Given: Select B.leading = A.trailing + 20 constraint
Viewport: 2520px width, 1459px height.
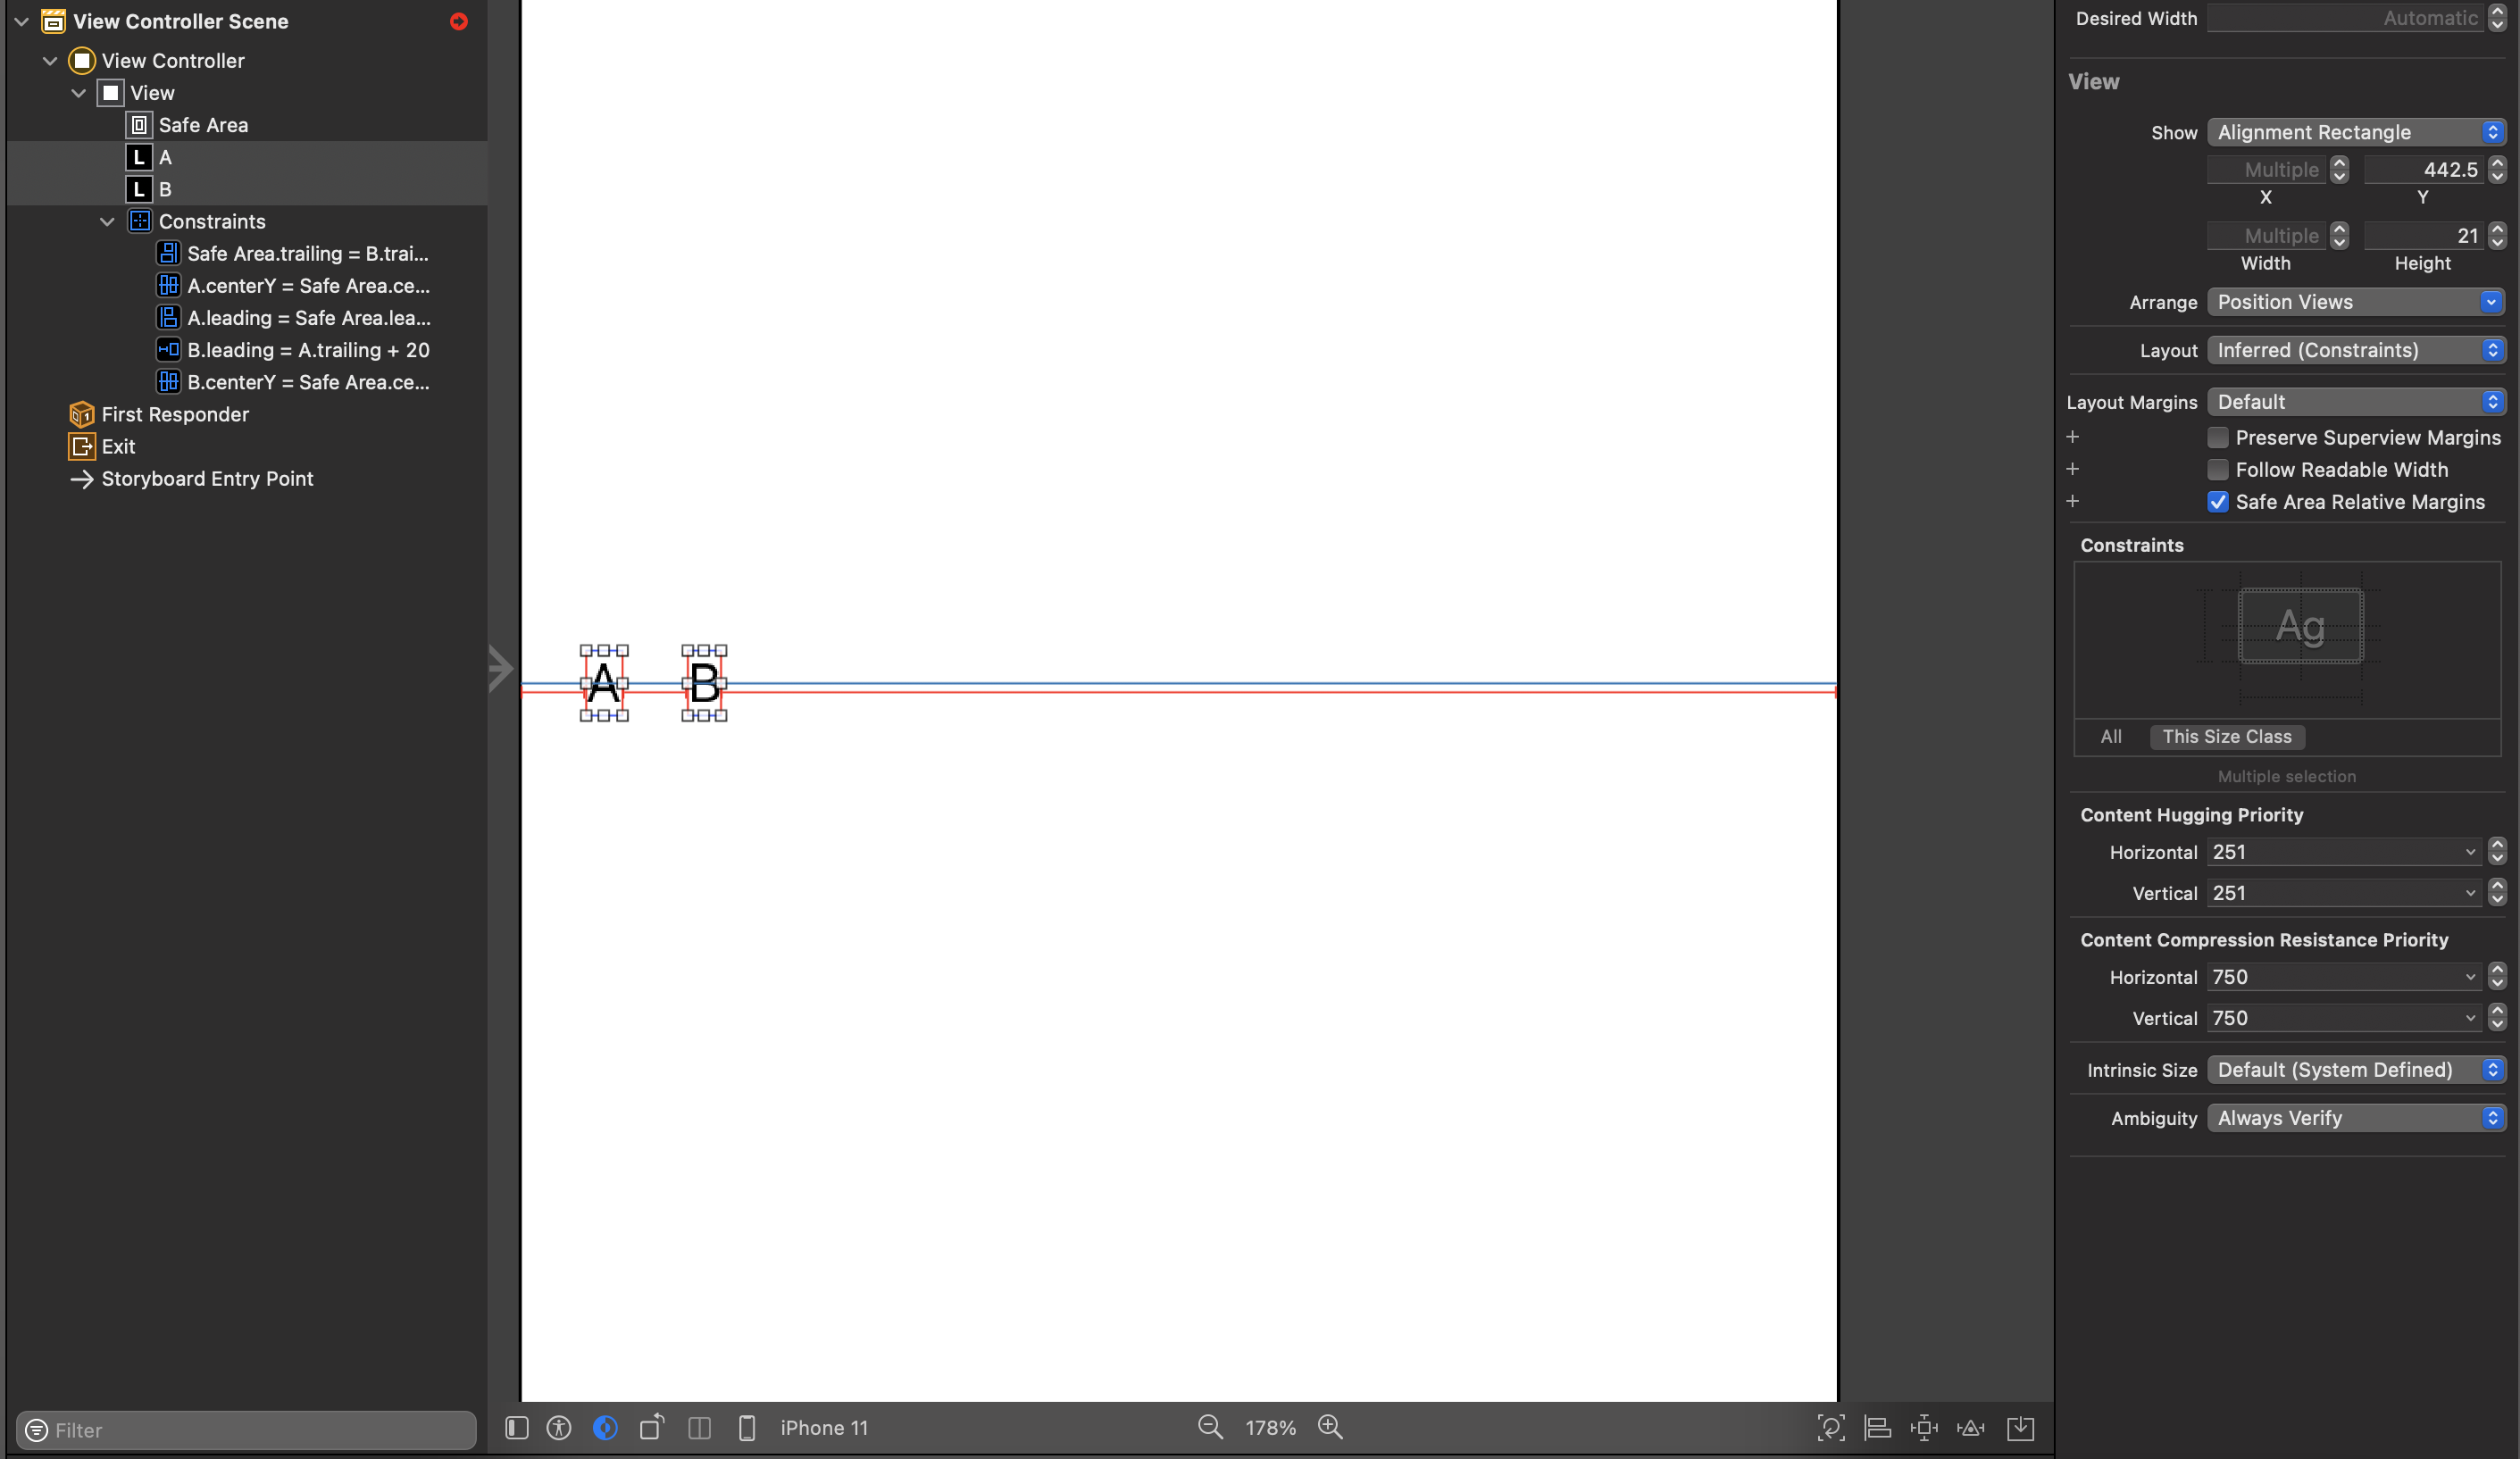Looking at the screenshot, I should pyautogui.click(x=308, y=350).
